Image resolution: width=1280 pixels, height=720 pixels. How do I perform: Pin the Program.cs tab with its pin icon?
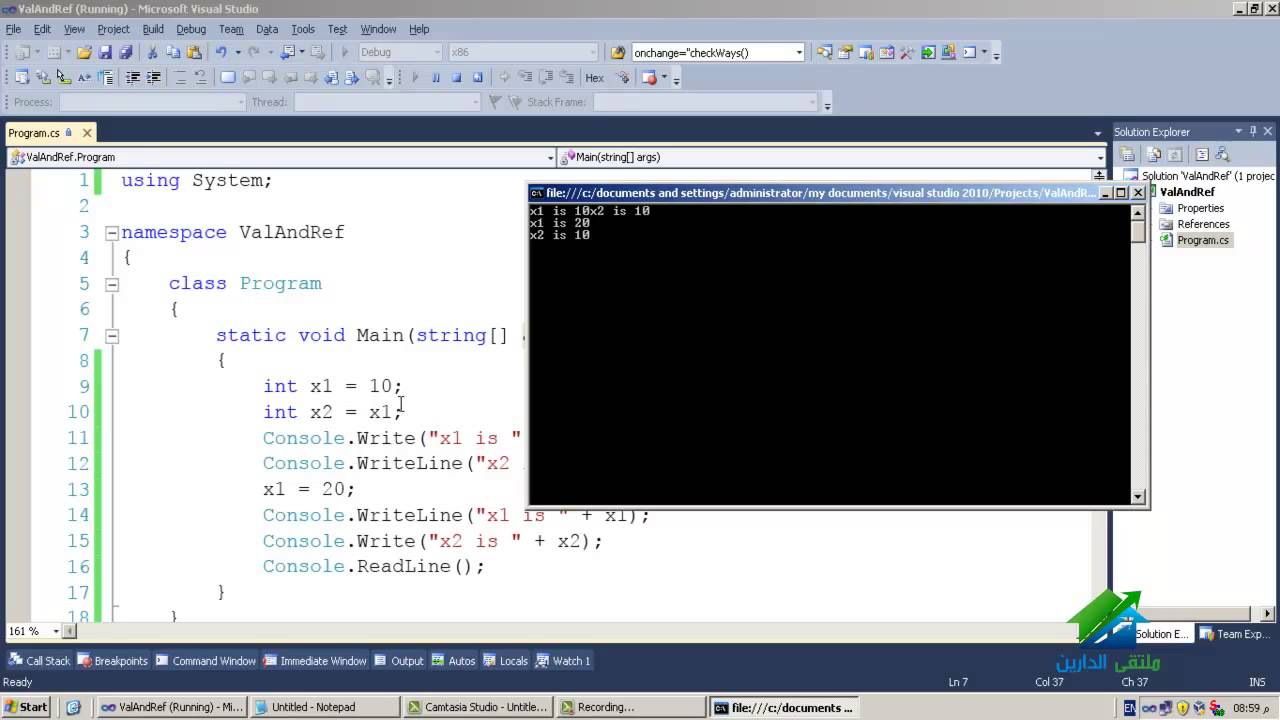[x=69, y=132]
